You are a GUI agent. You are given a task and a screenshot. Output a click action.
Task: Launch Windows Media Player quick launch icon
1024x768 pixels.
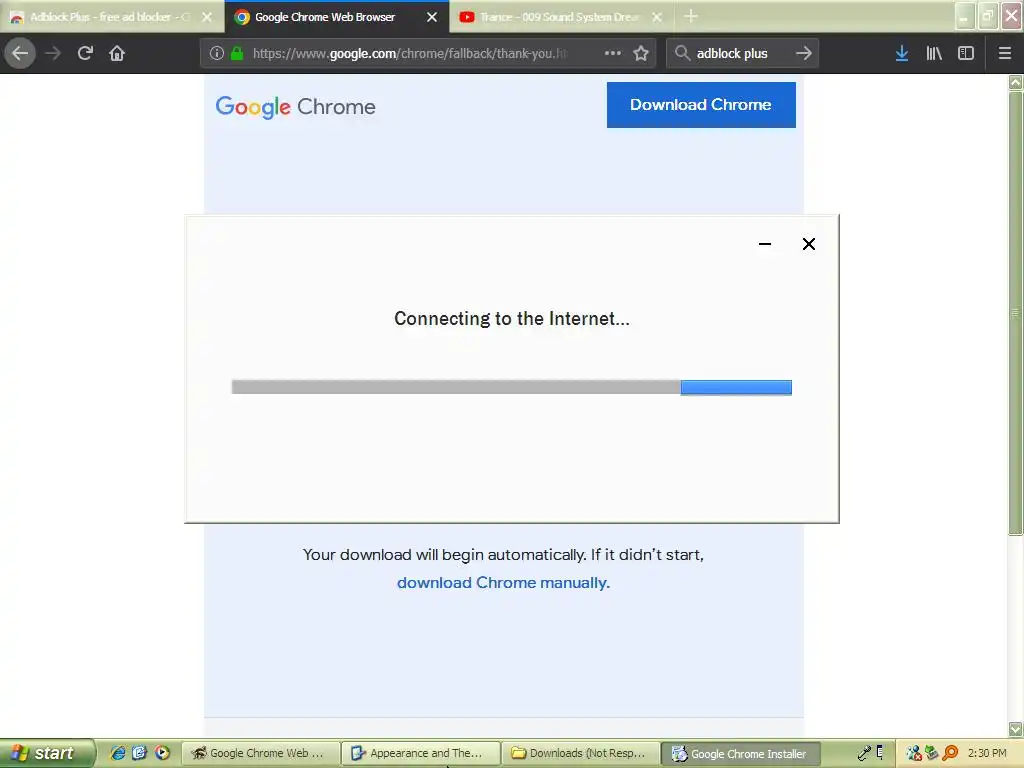[162, 753]
